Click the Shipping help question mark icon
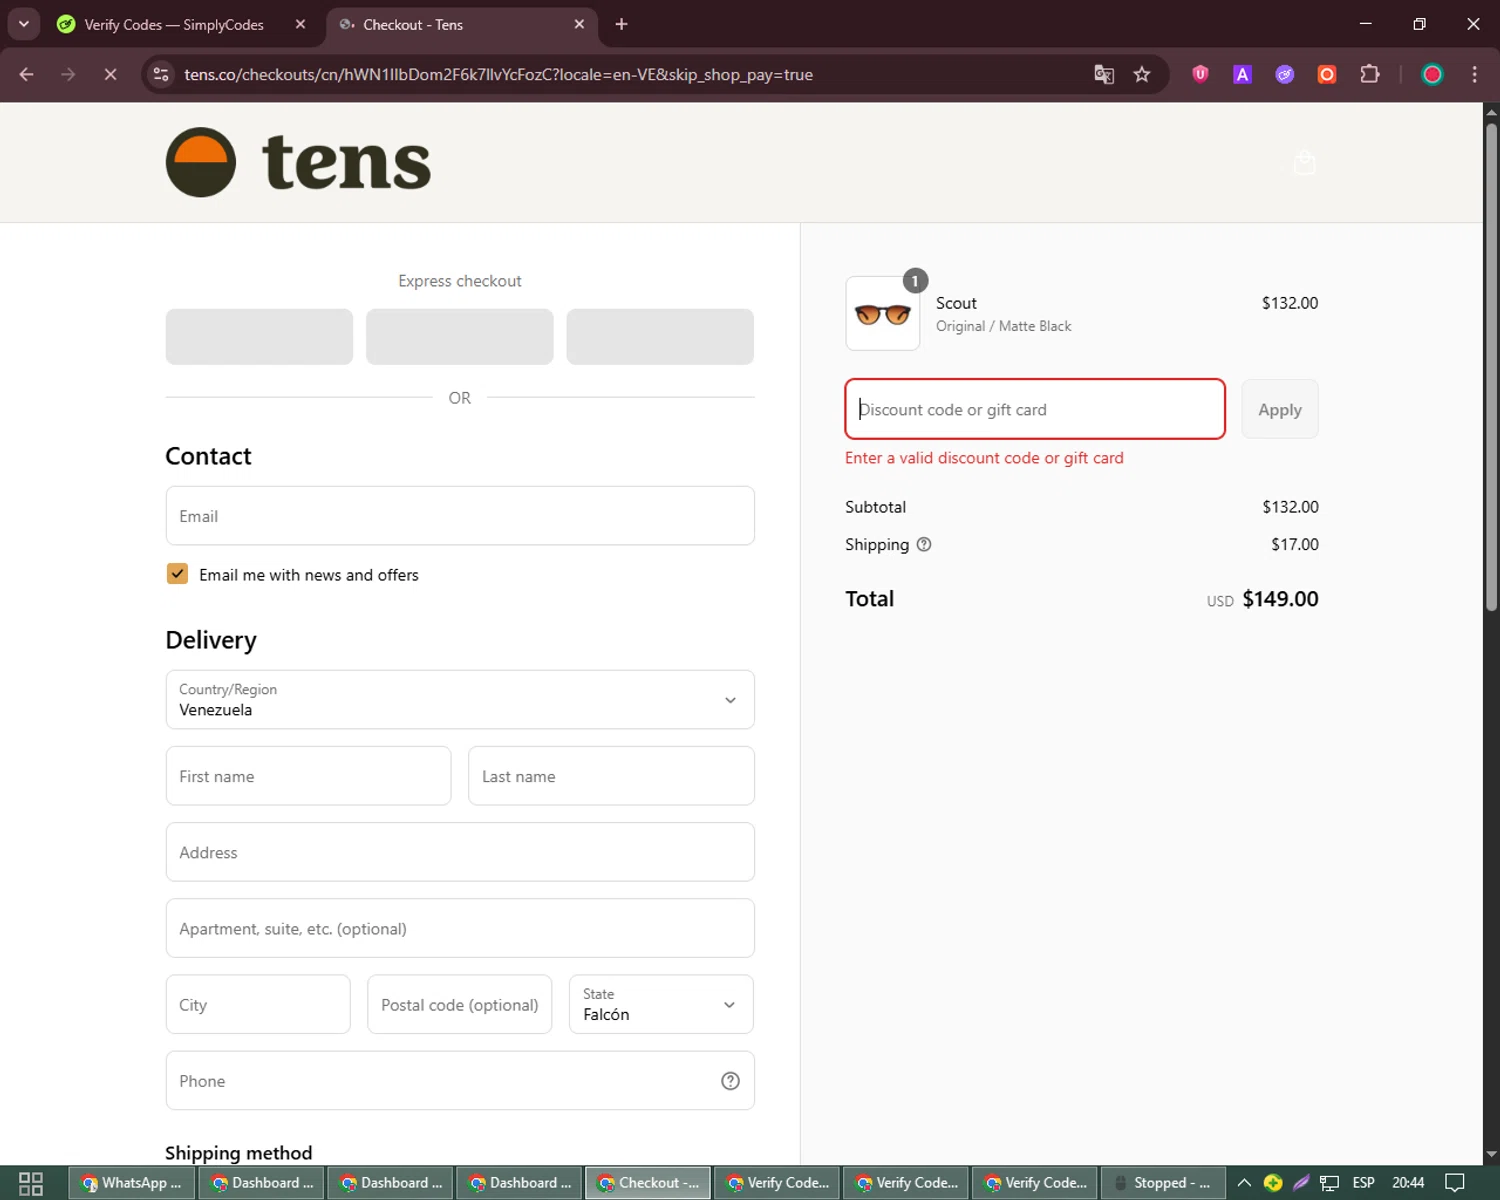The image size is (1500, 1200). 924,544
